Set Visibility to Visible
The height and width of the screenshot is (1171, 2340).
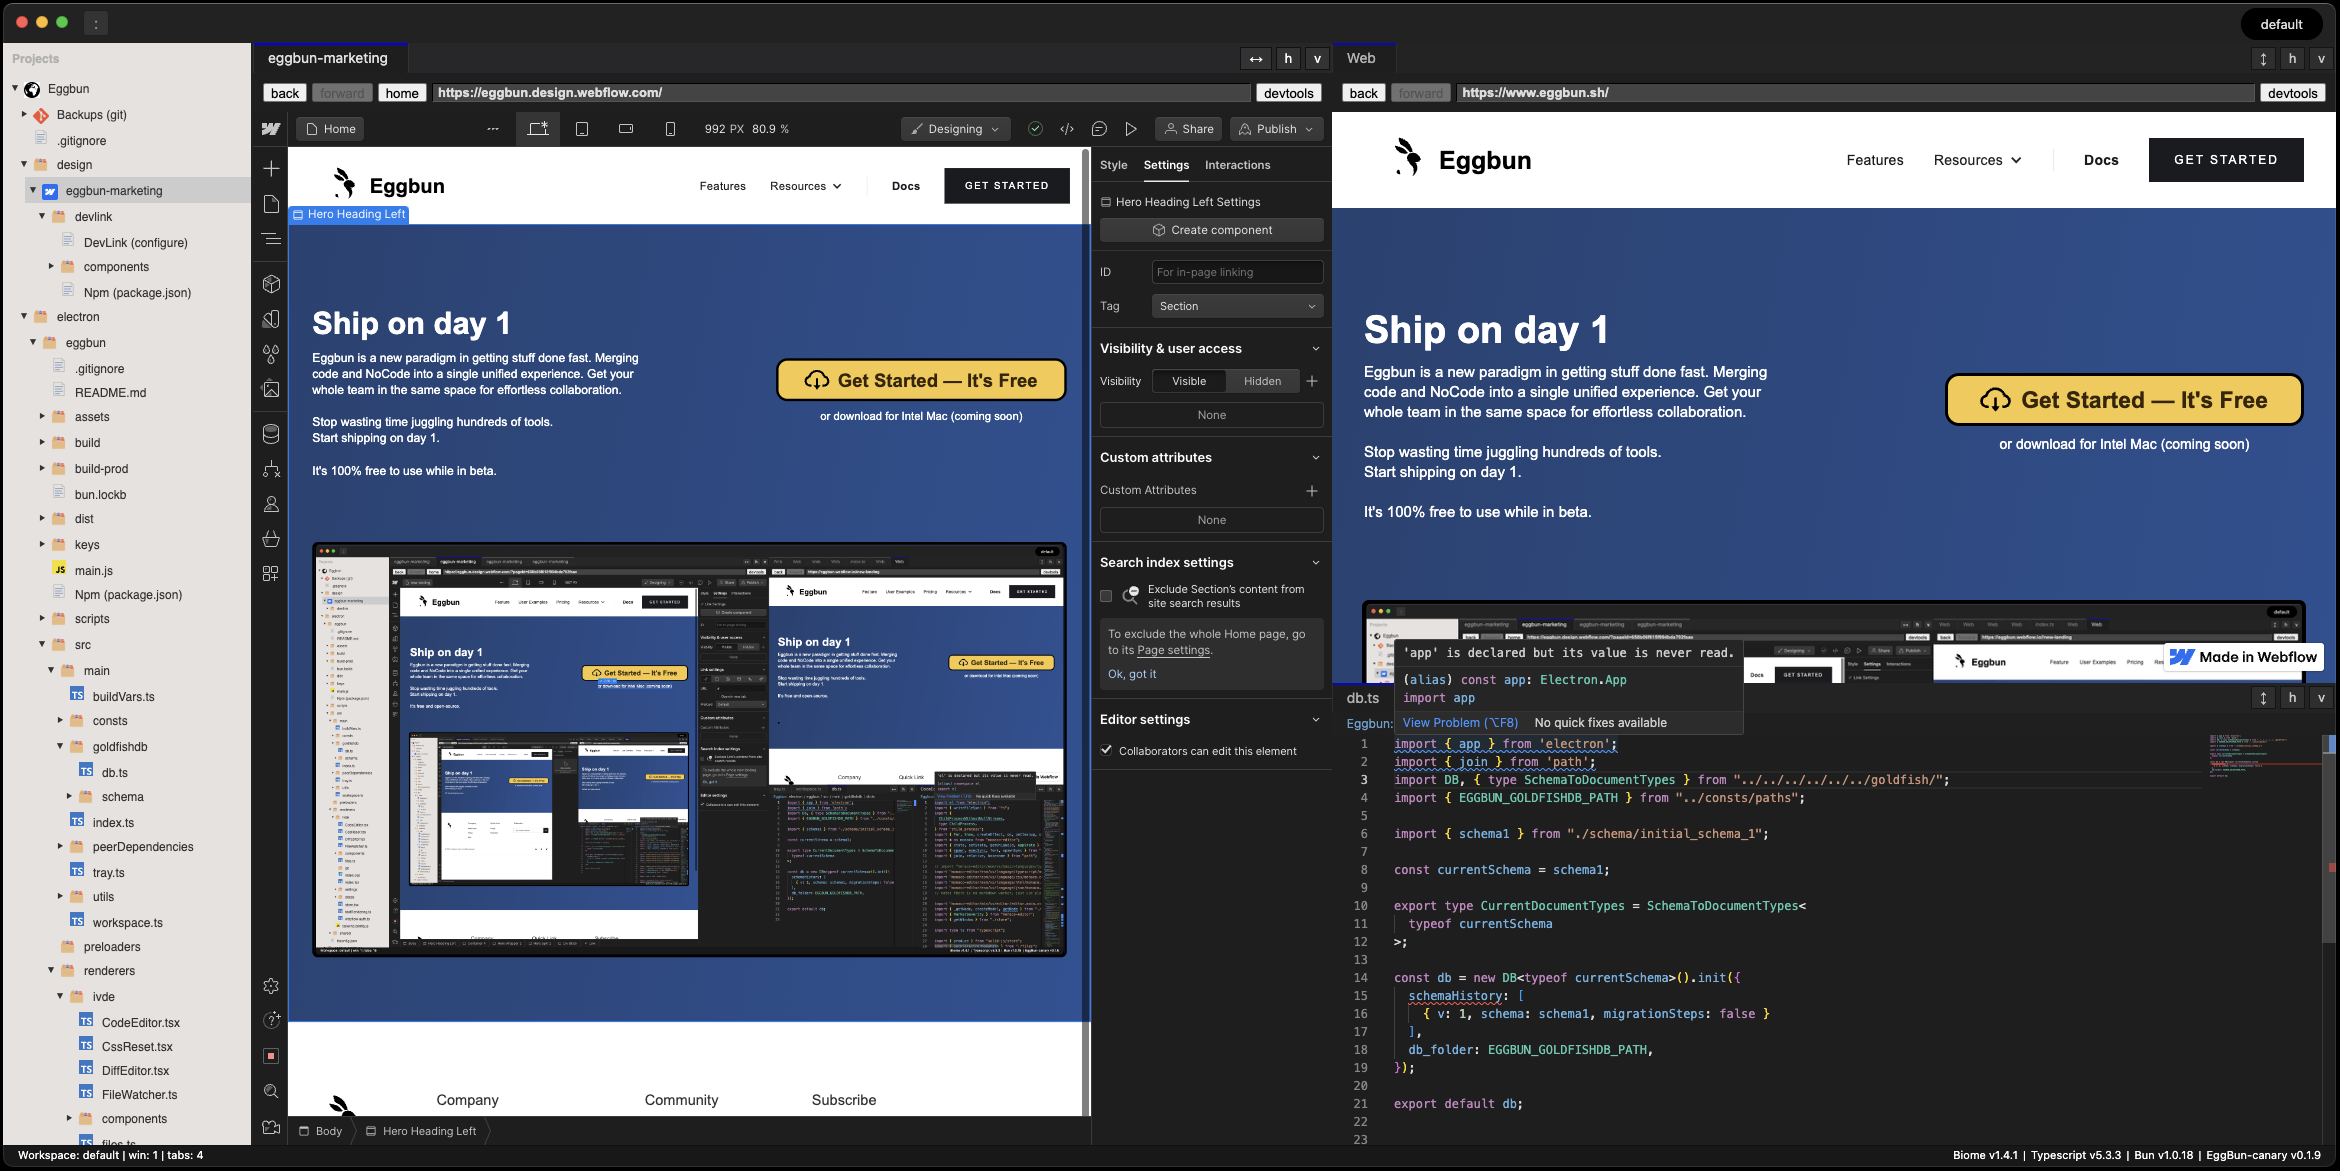tap(1189, 381)
